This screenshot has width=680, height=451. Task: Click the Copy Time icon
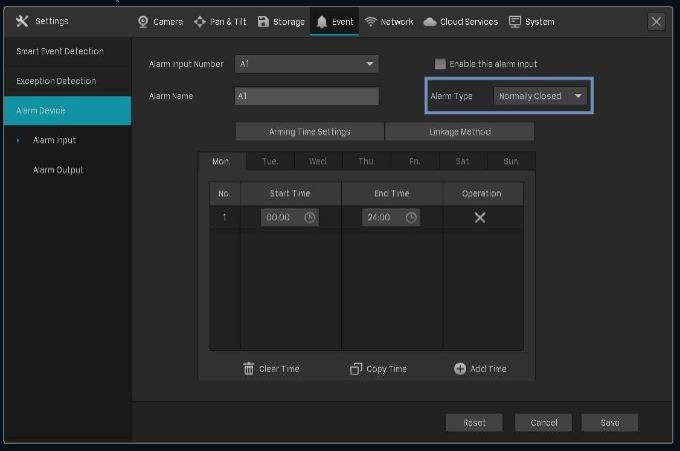pyautogui.click(x=356, y=368)
